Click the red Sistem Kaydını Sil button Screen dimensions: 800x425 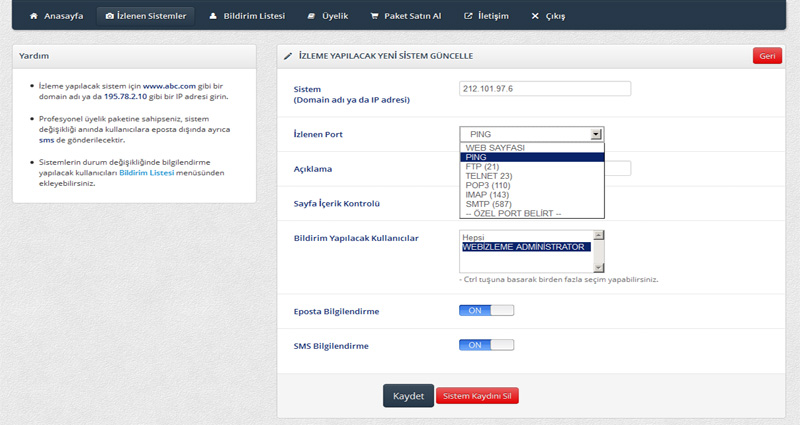(477, 396)
